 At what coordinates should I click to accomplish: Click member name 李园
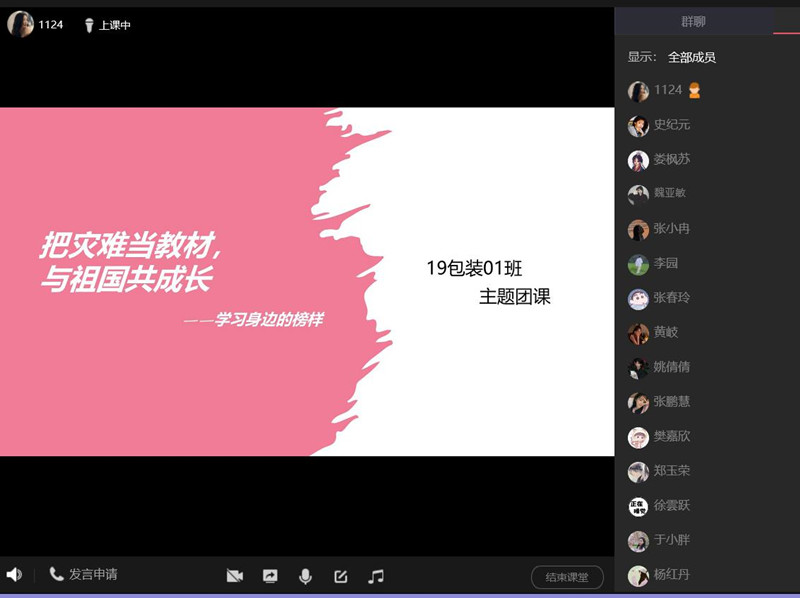click(x=665, y=263)
